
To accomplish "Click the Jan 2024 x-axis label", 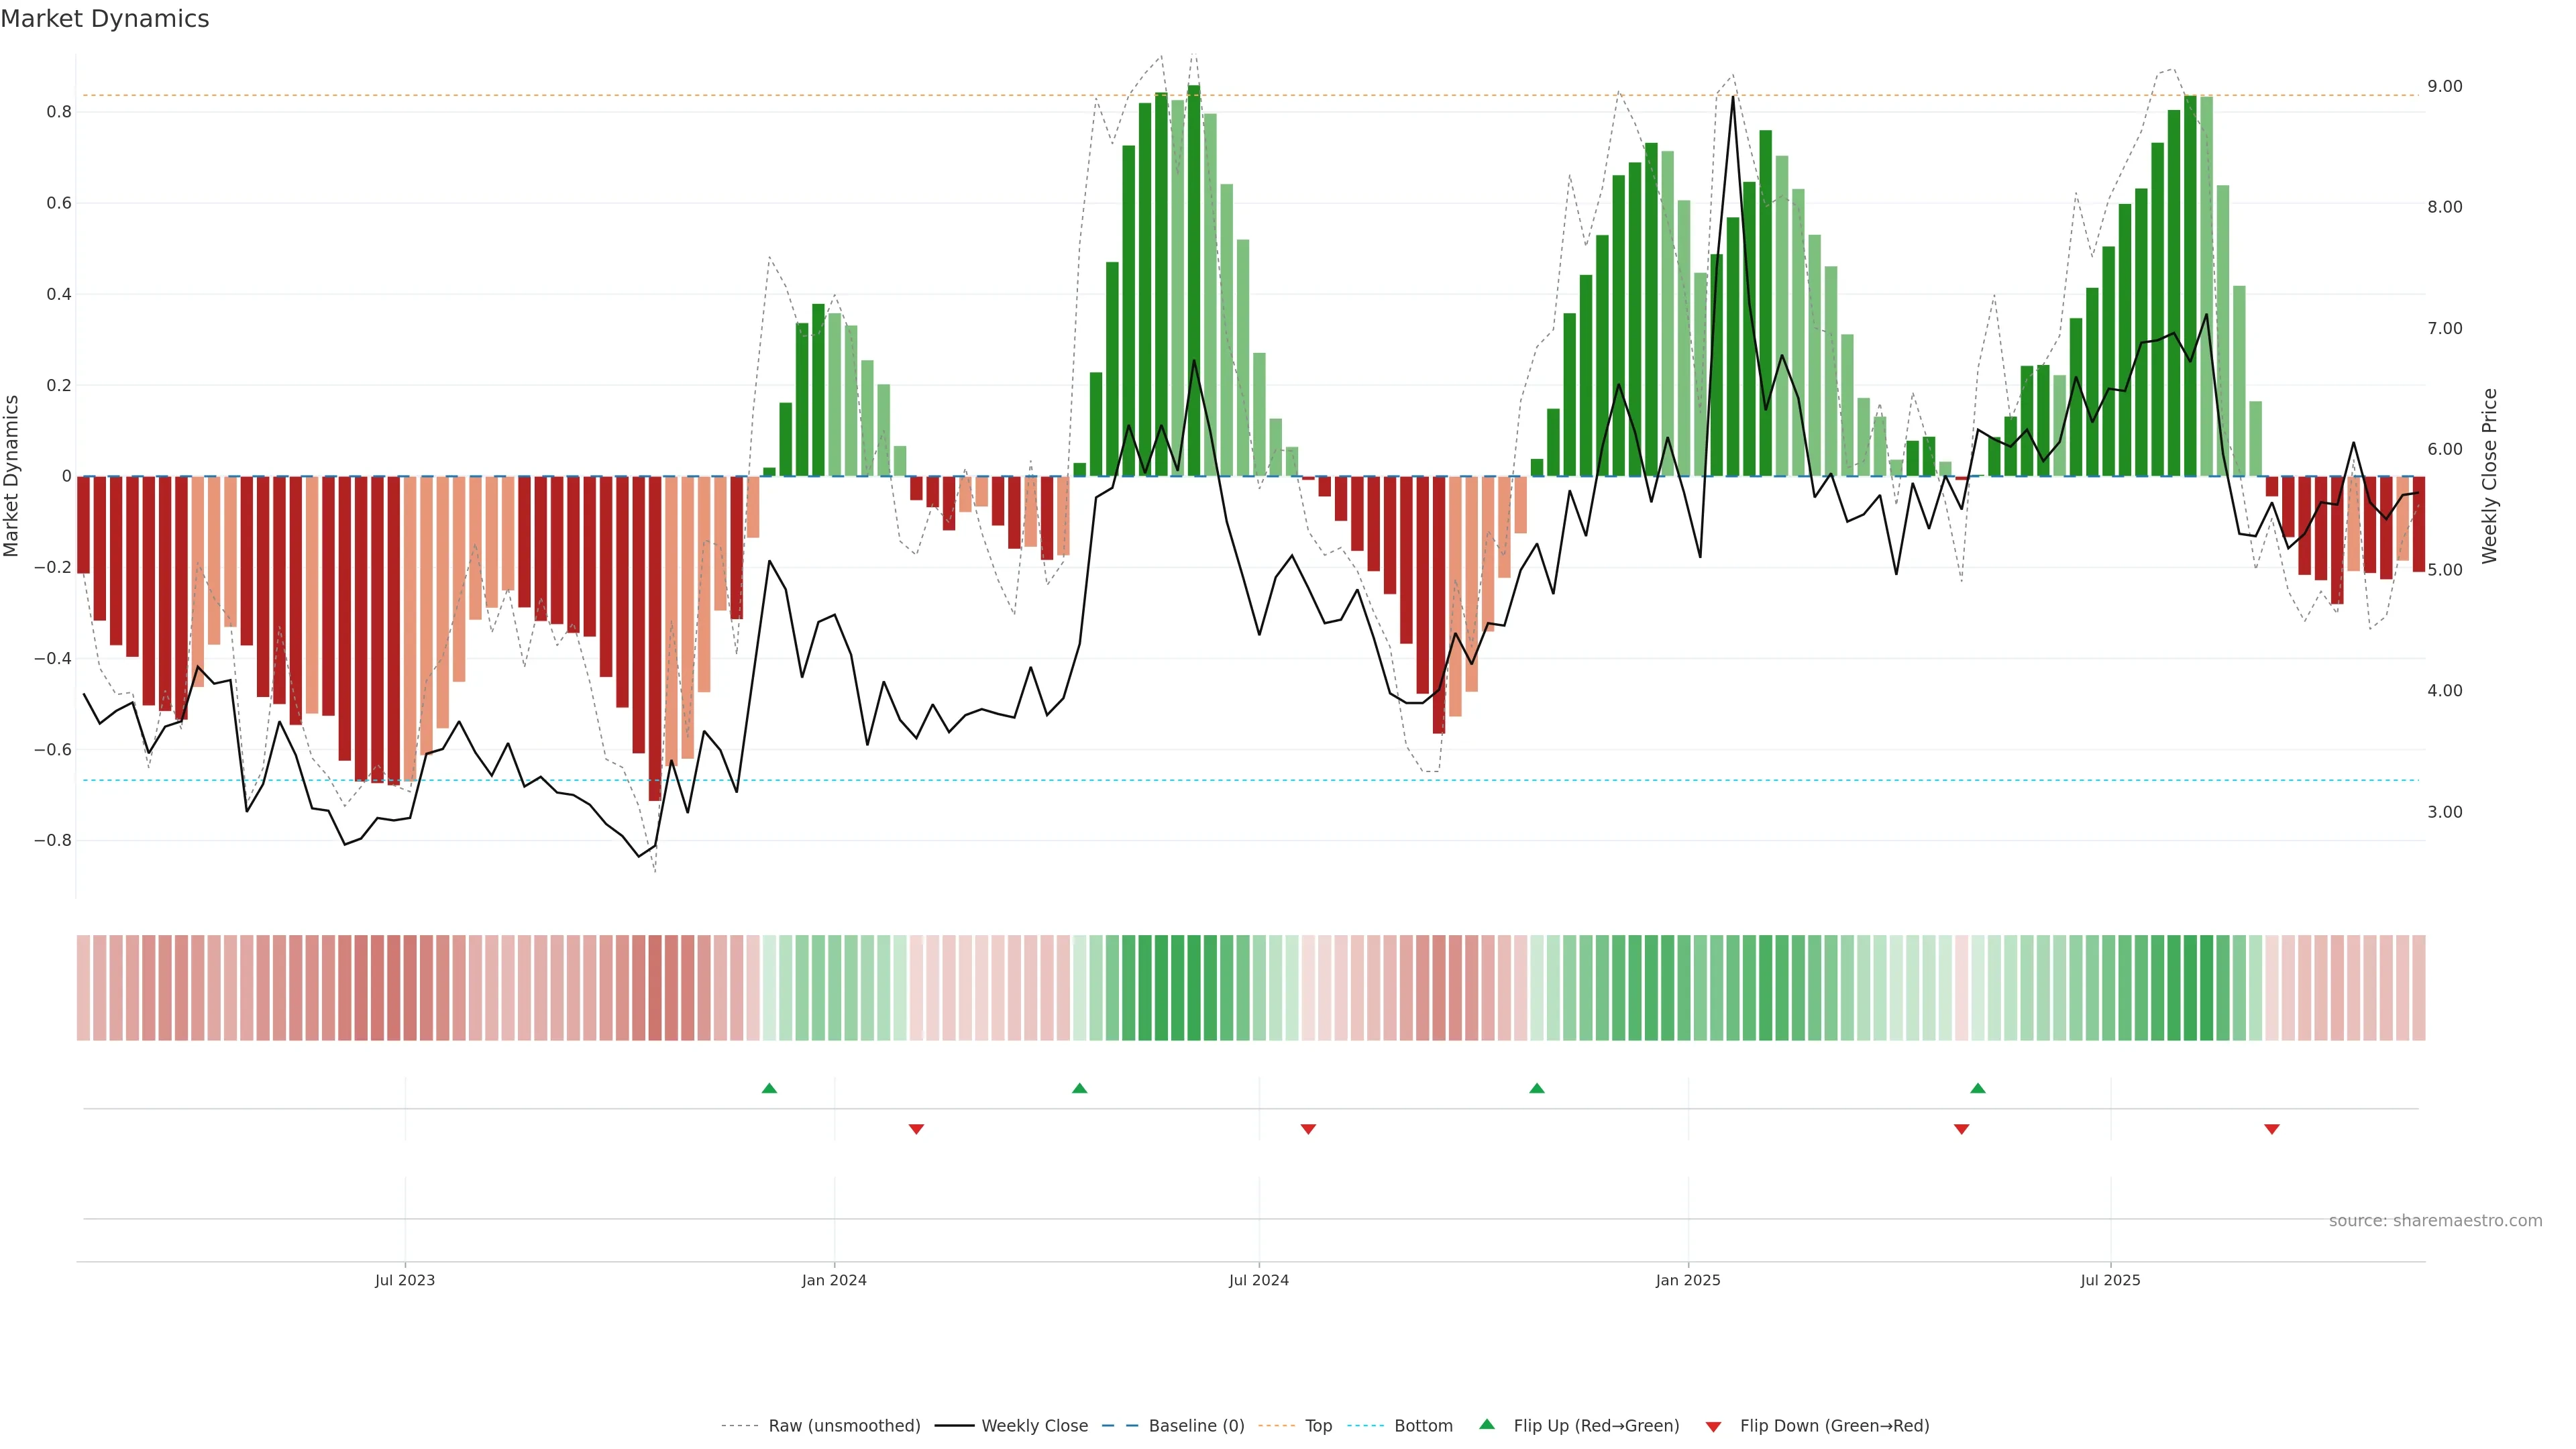I will coord(834,1280).
